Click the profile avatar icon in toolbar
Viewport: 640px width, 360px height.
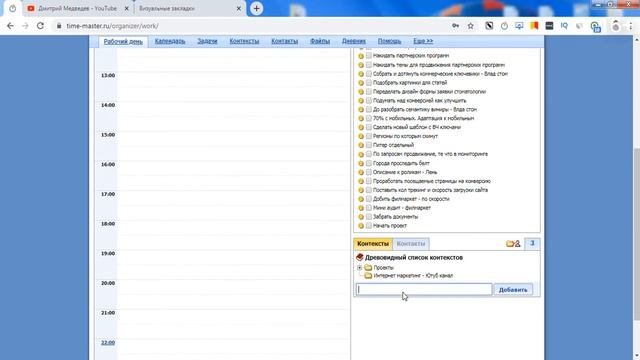[616, 26]
